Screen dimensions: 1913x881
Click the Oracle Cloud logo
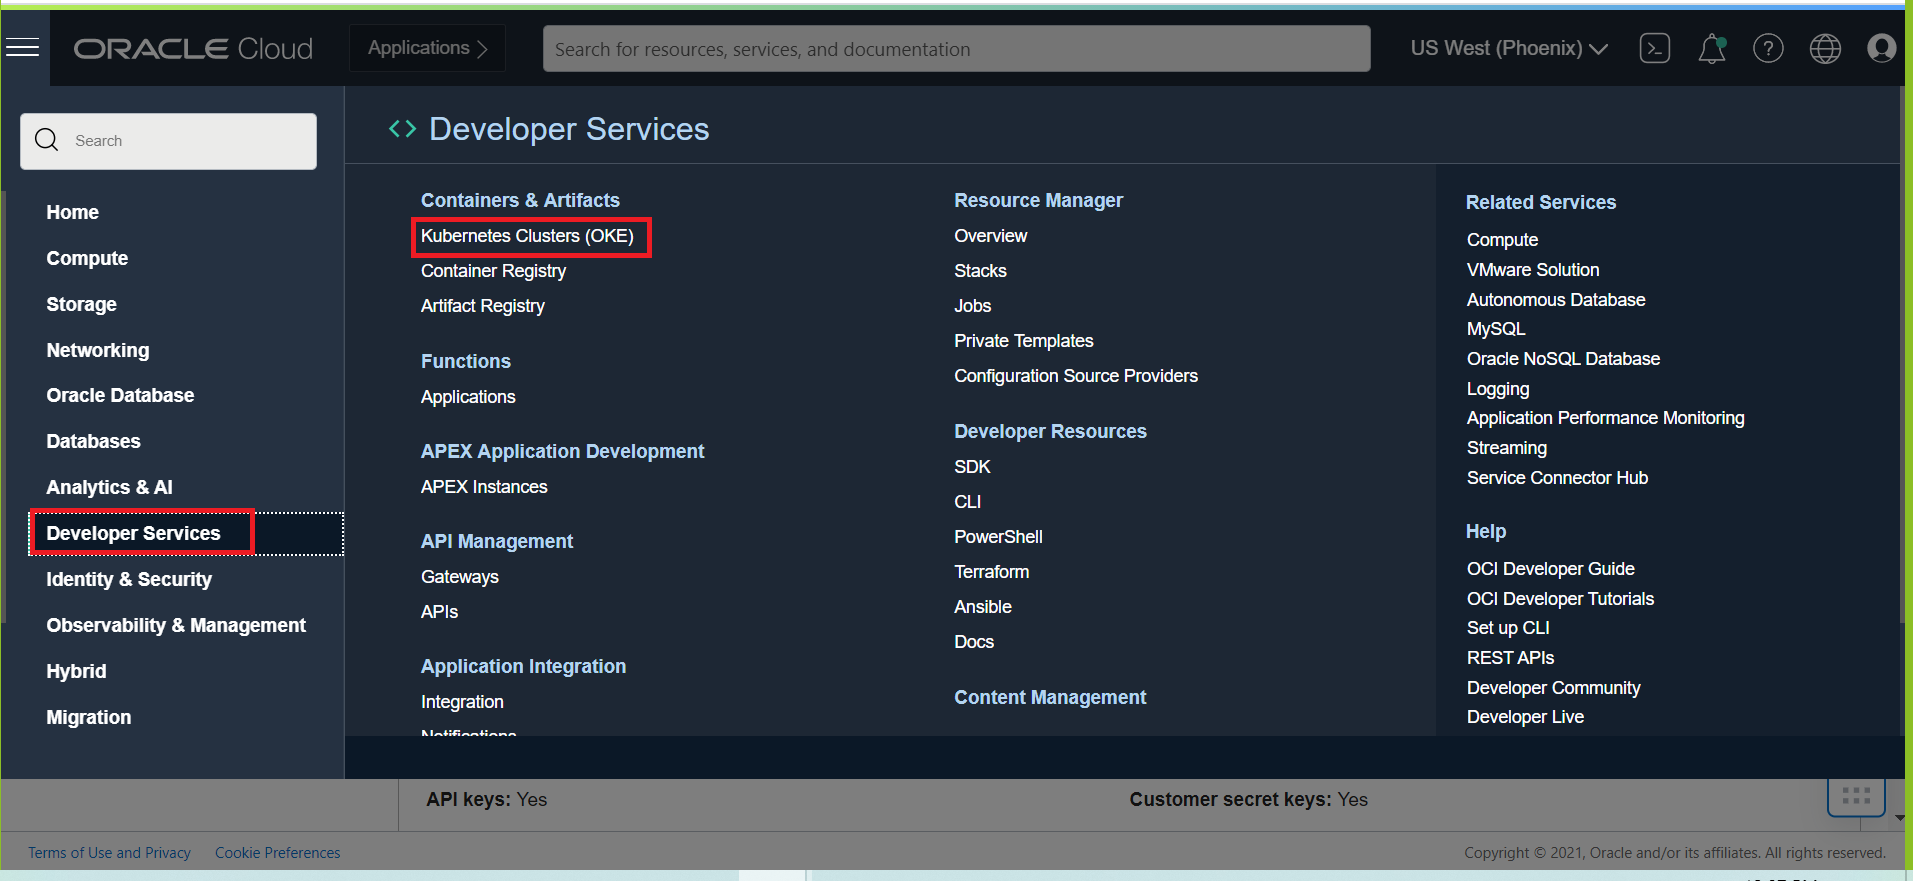(193, 48)
